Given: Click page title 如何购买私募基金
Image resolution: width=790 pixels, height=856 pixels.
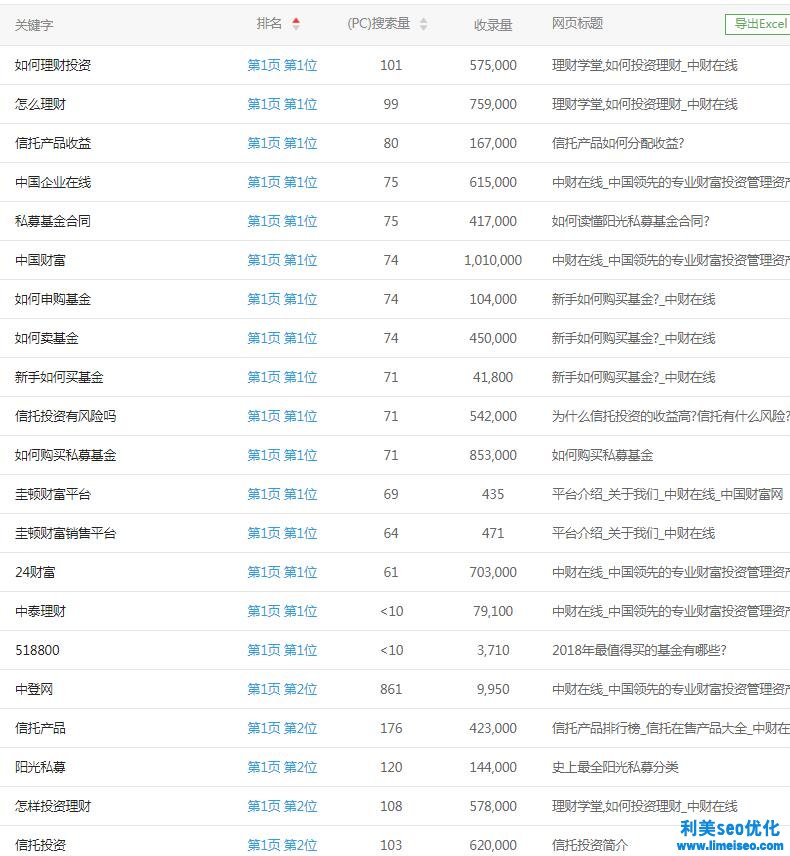Looking at the screenshot, I should pos(602,455).
